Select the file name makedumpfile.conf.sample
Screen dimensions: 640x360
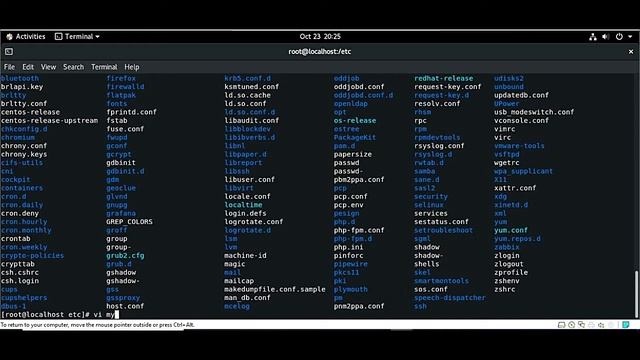click(x=275, y=289)
